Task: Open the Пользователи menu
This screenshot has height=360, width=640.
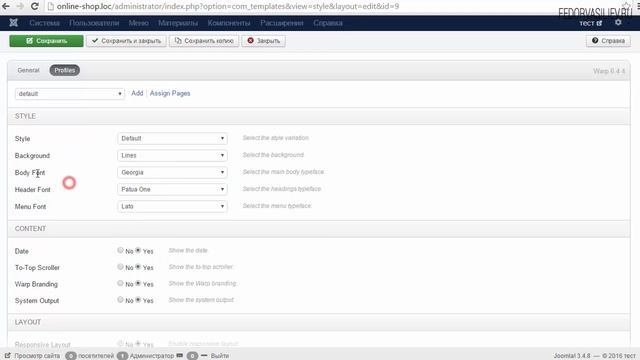Action: click(x=94, y=23)
